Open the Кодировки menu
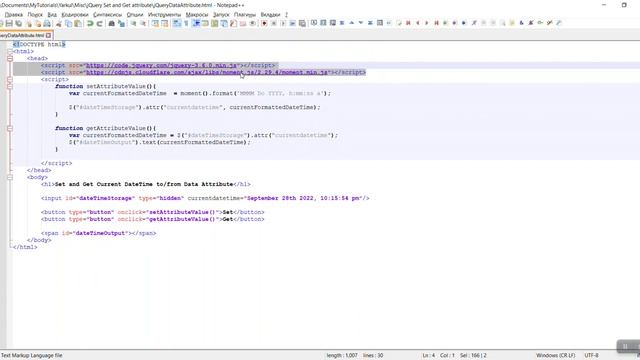Image resolution: width=640 pixels, height=360 pixels. tap(75, 14)
